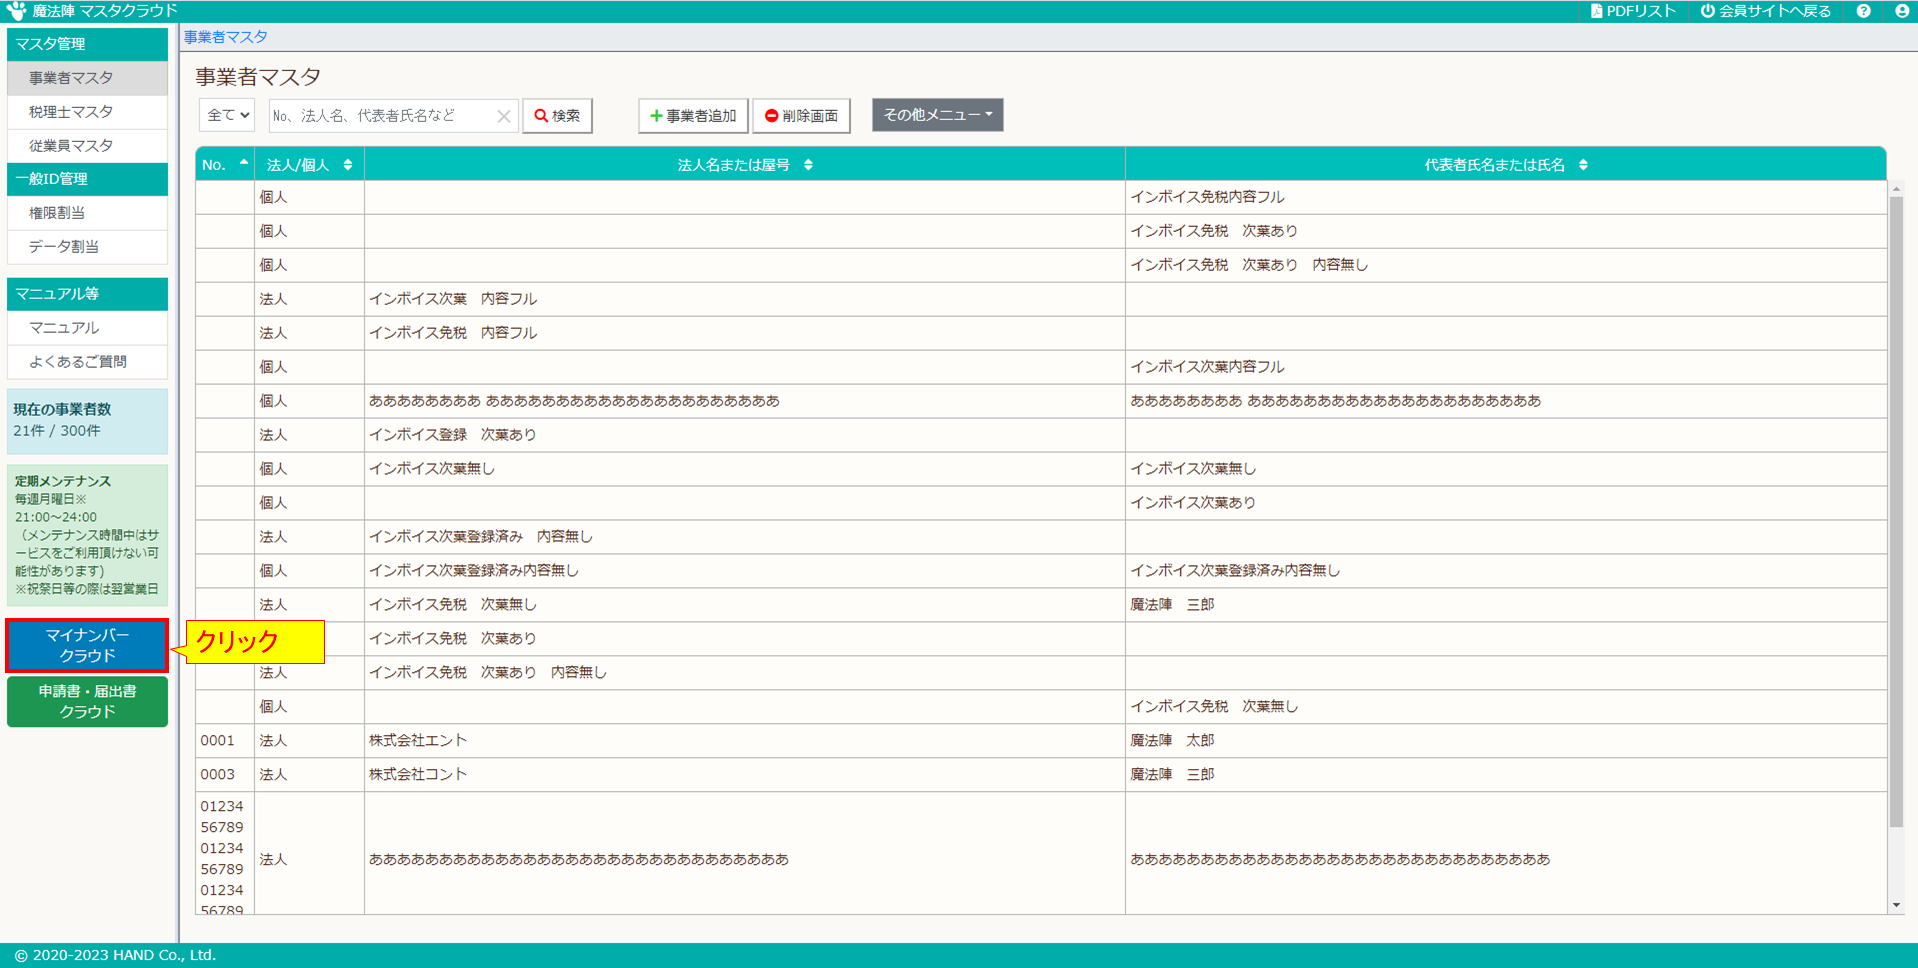
Task: Open the user account icon
Action: click(x=1902, y=11)
